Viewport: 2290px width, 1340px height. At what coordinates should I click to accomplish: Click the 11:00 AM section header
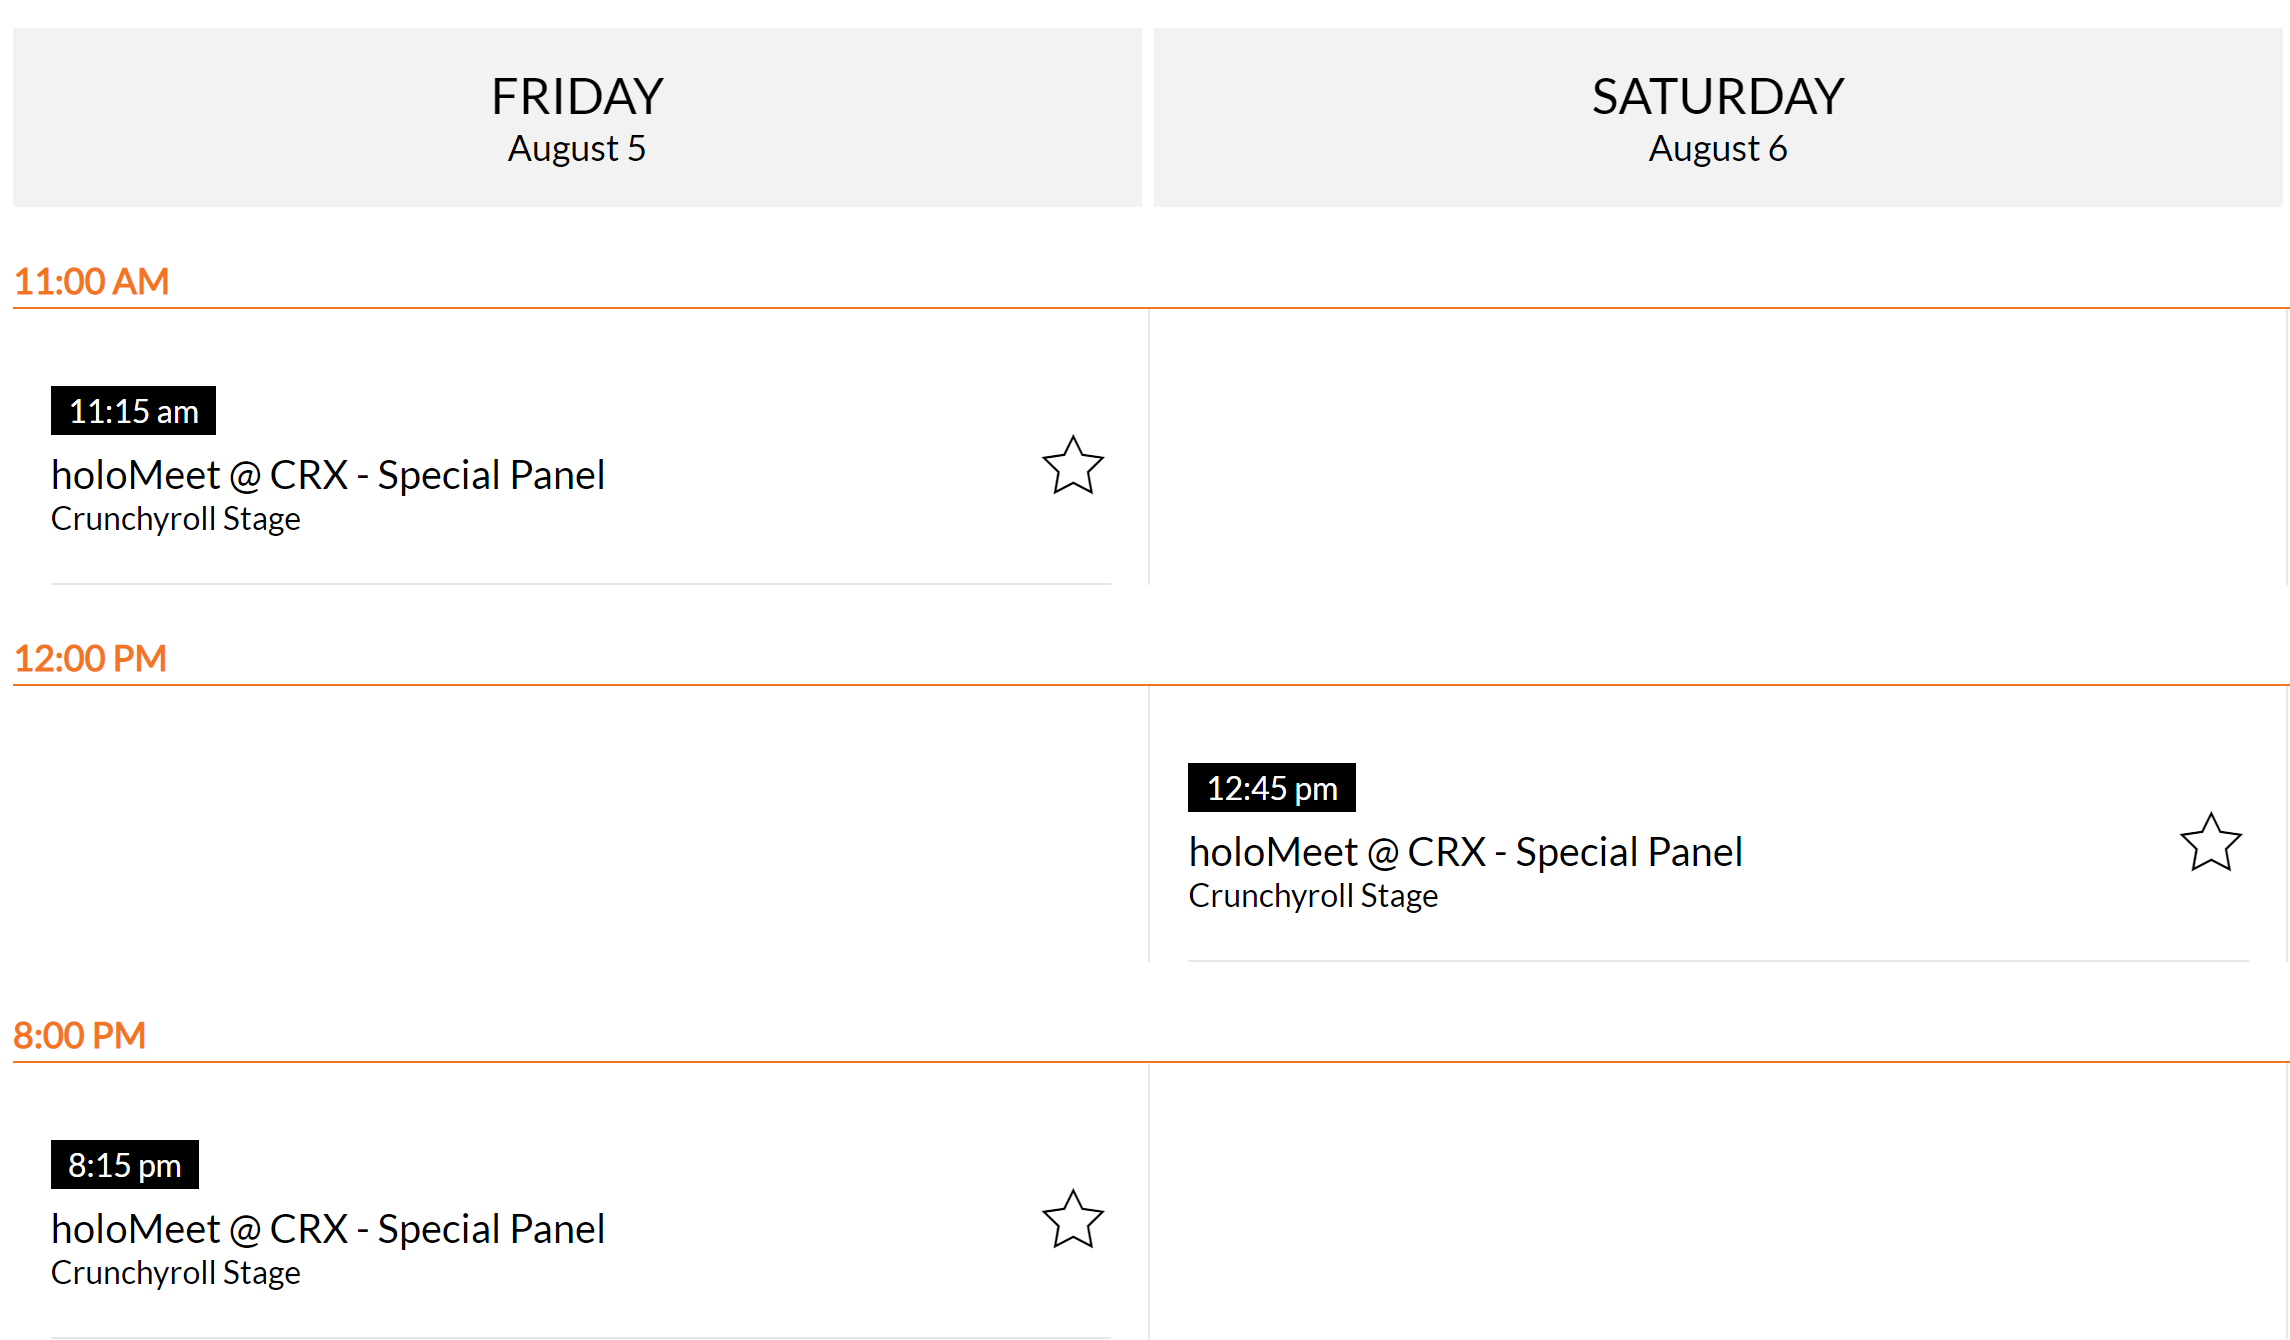[x=91, y=282]
